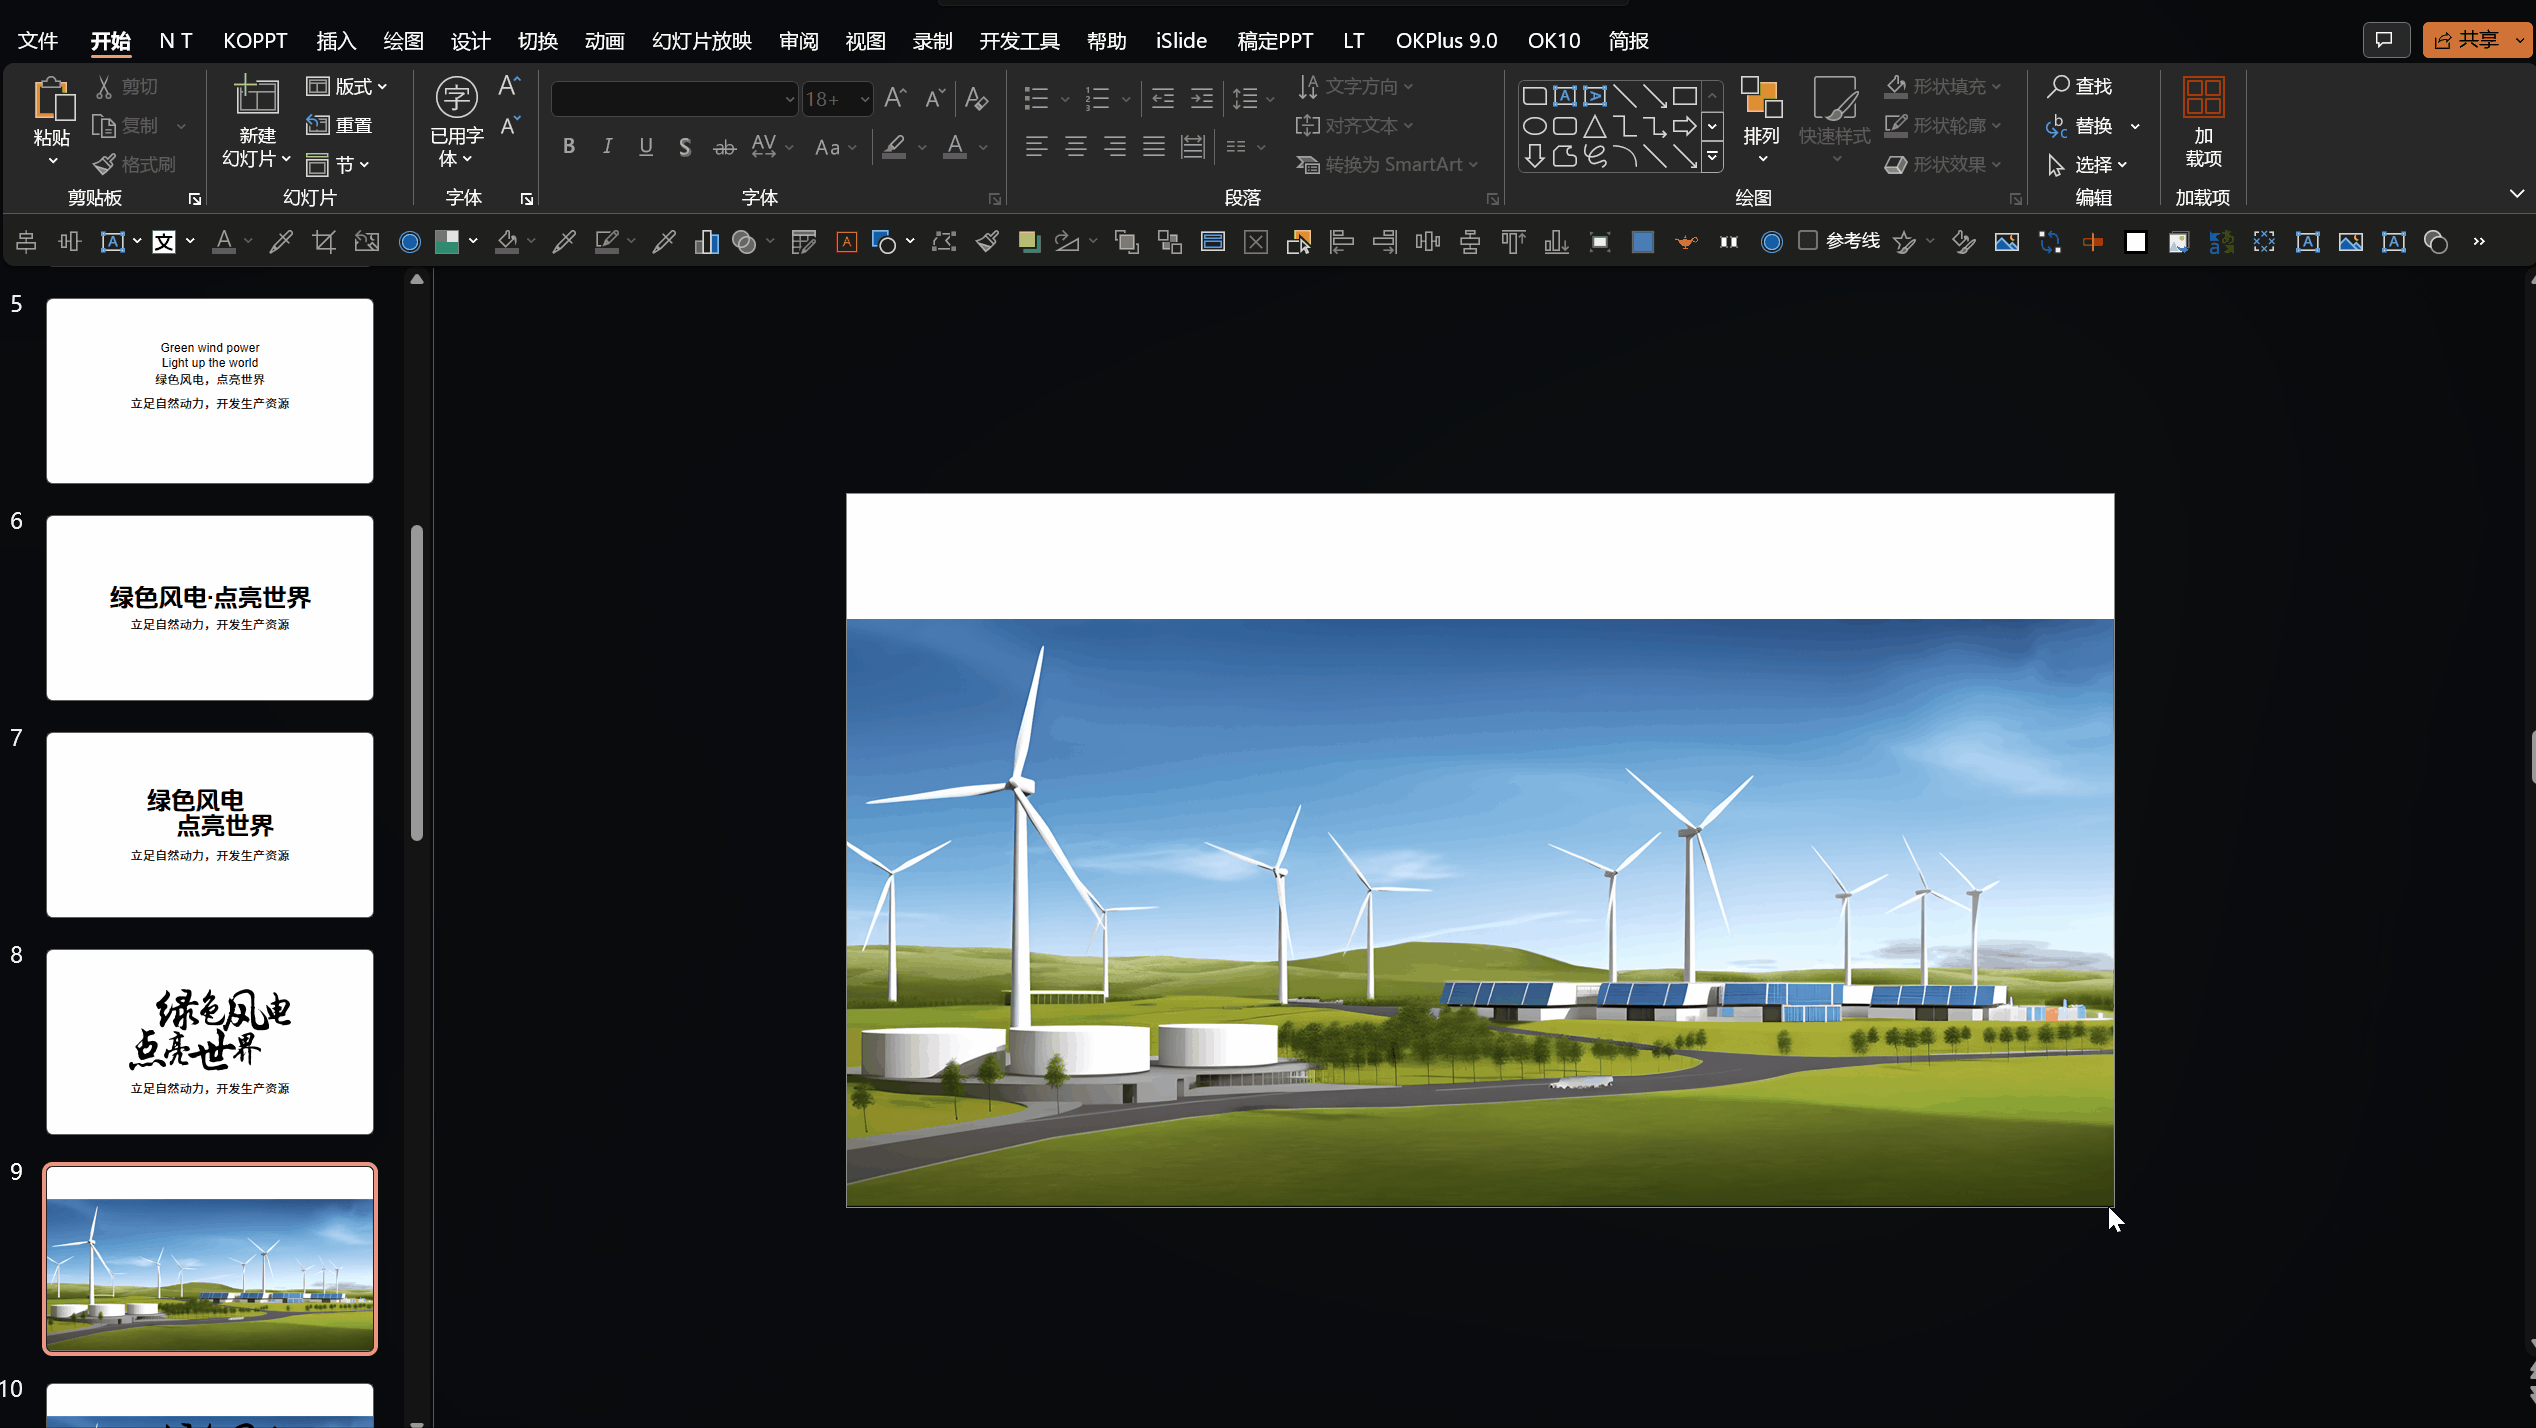This screenshot has width=2536, height=1428.
Task: Toggle center text alignment
Action: point(1076,147)
